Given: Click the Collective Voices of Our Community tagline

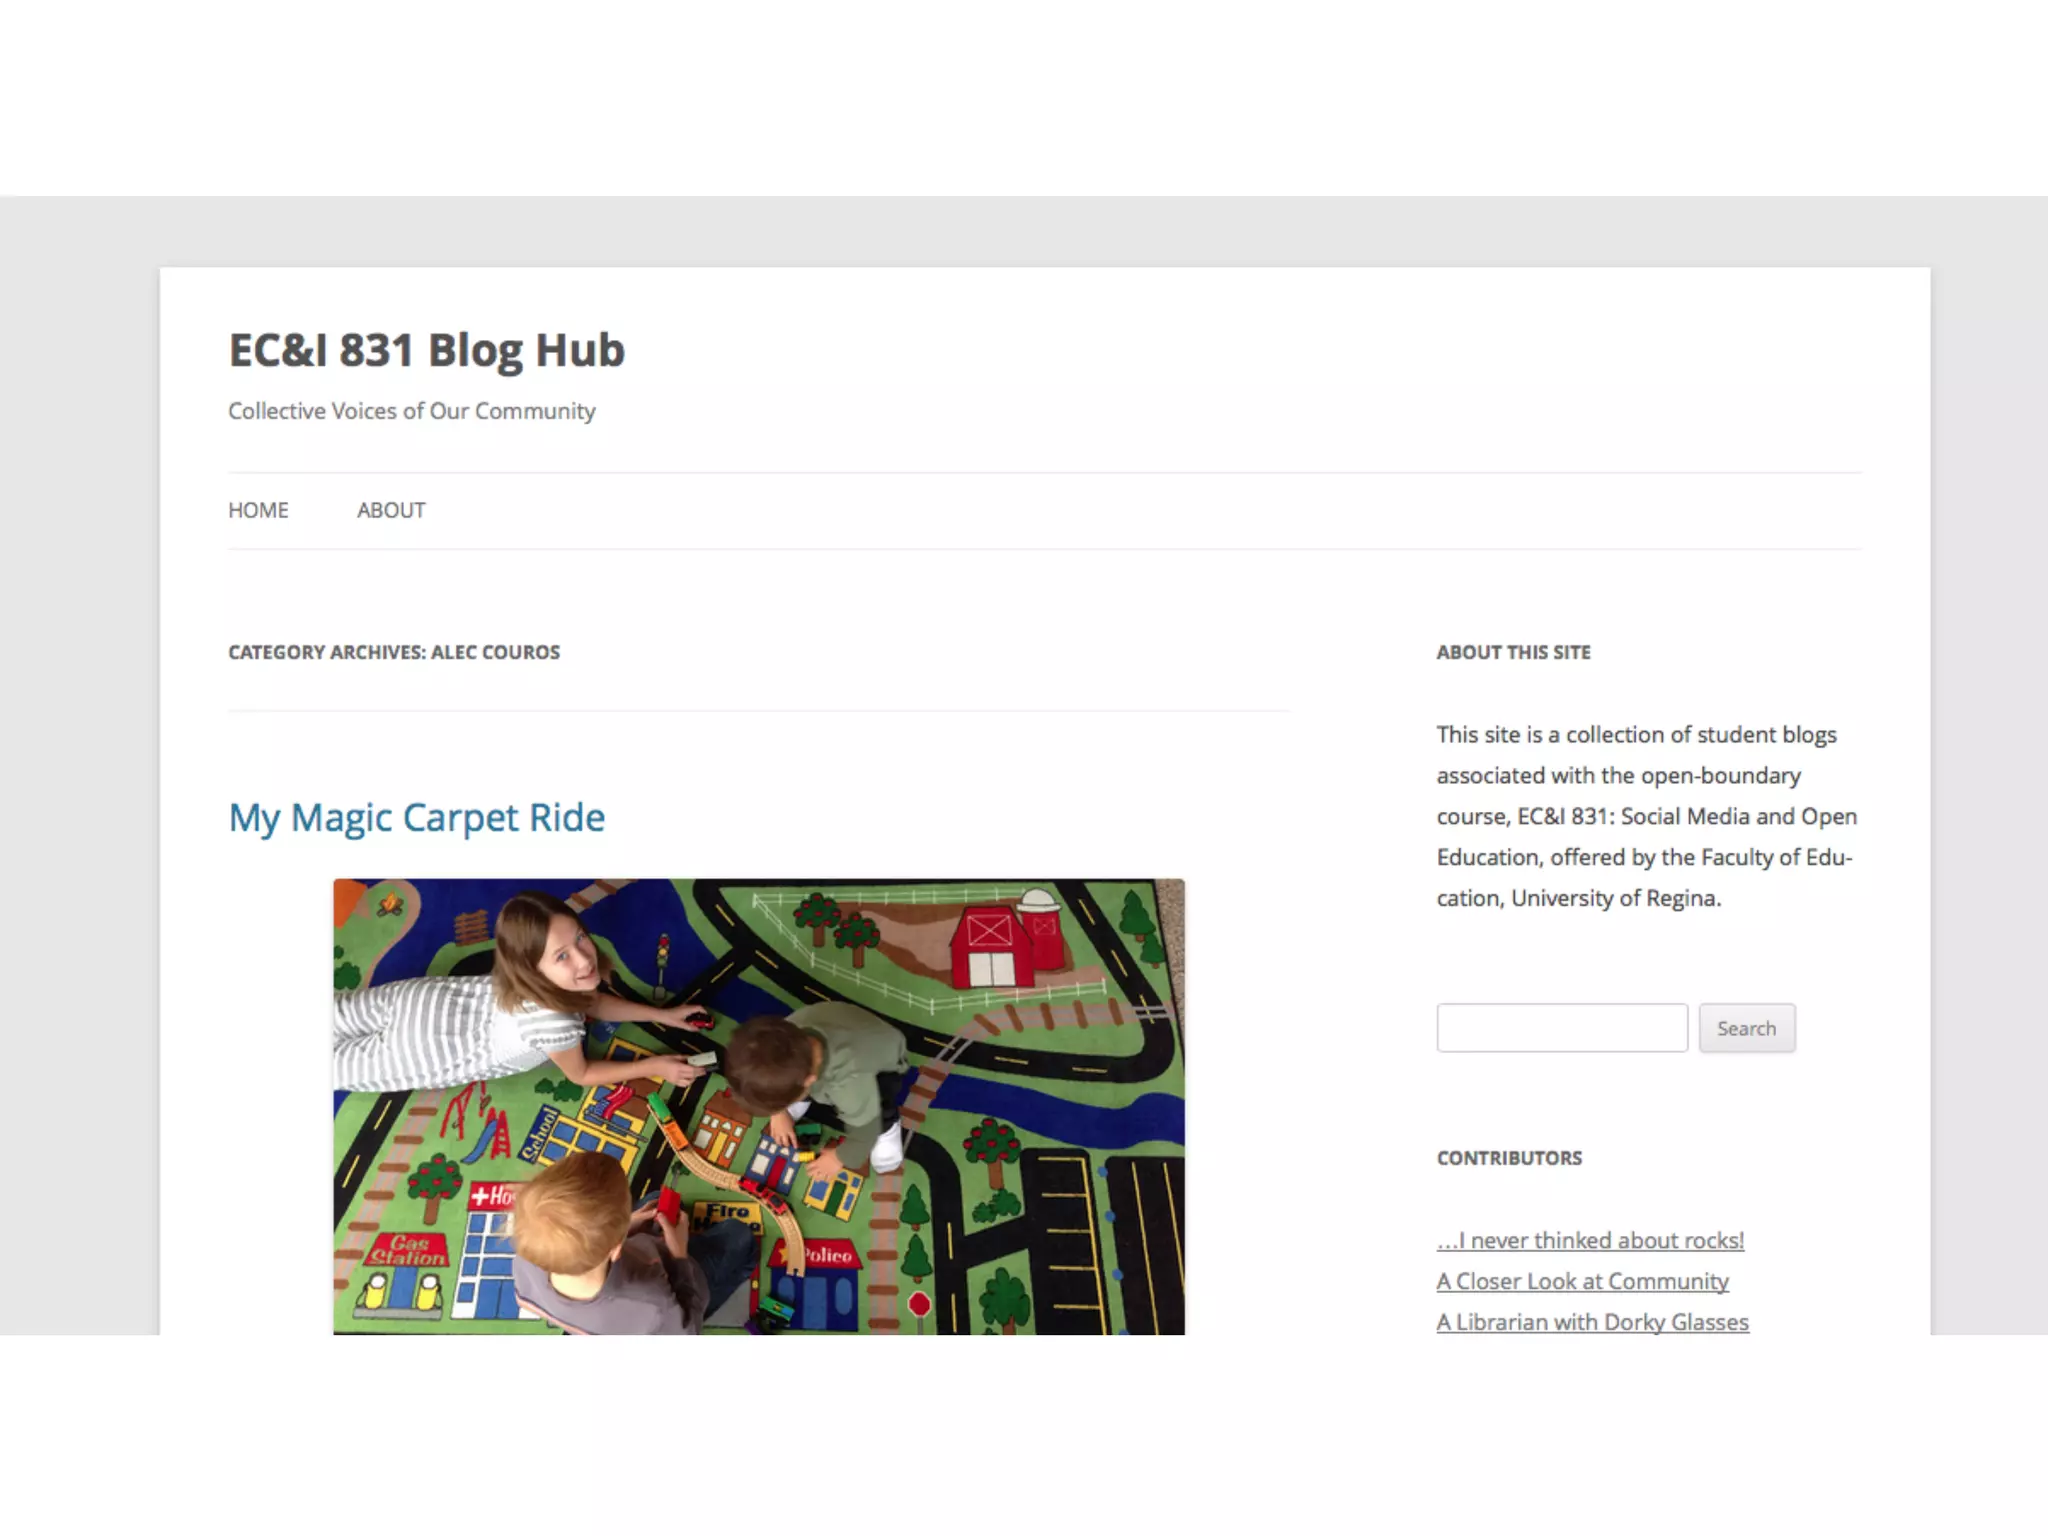Looking at the screenshot, I should (412, 411).
